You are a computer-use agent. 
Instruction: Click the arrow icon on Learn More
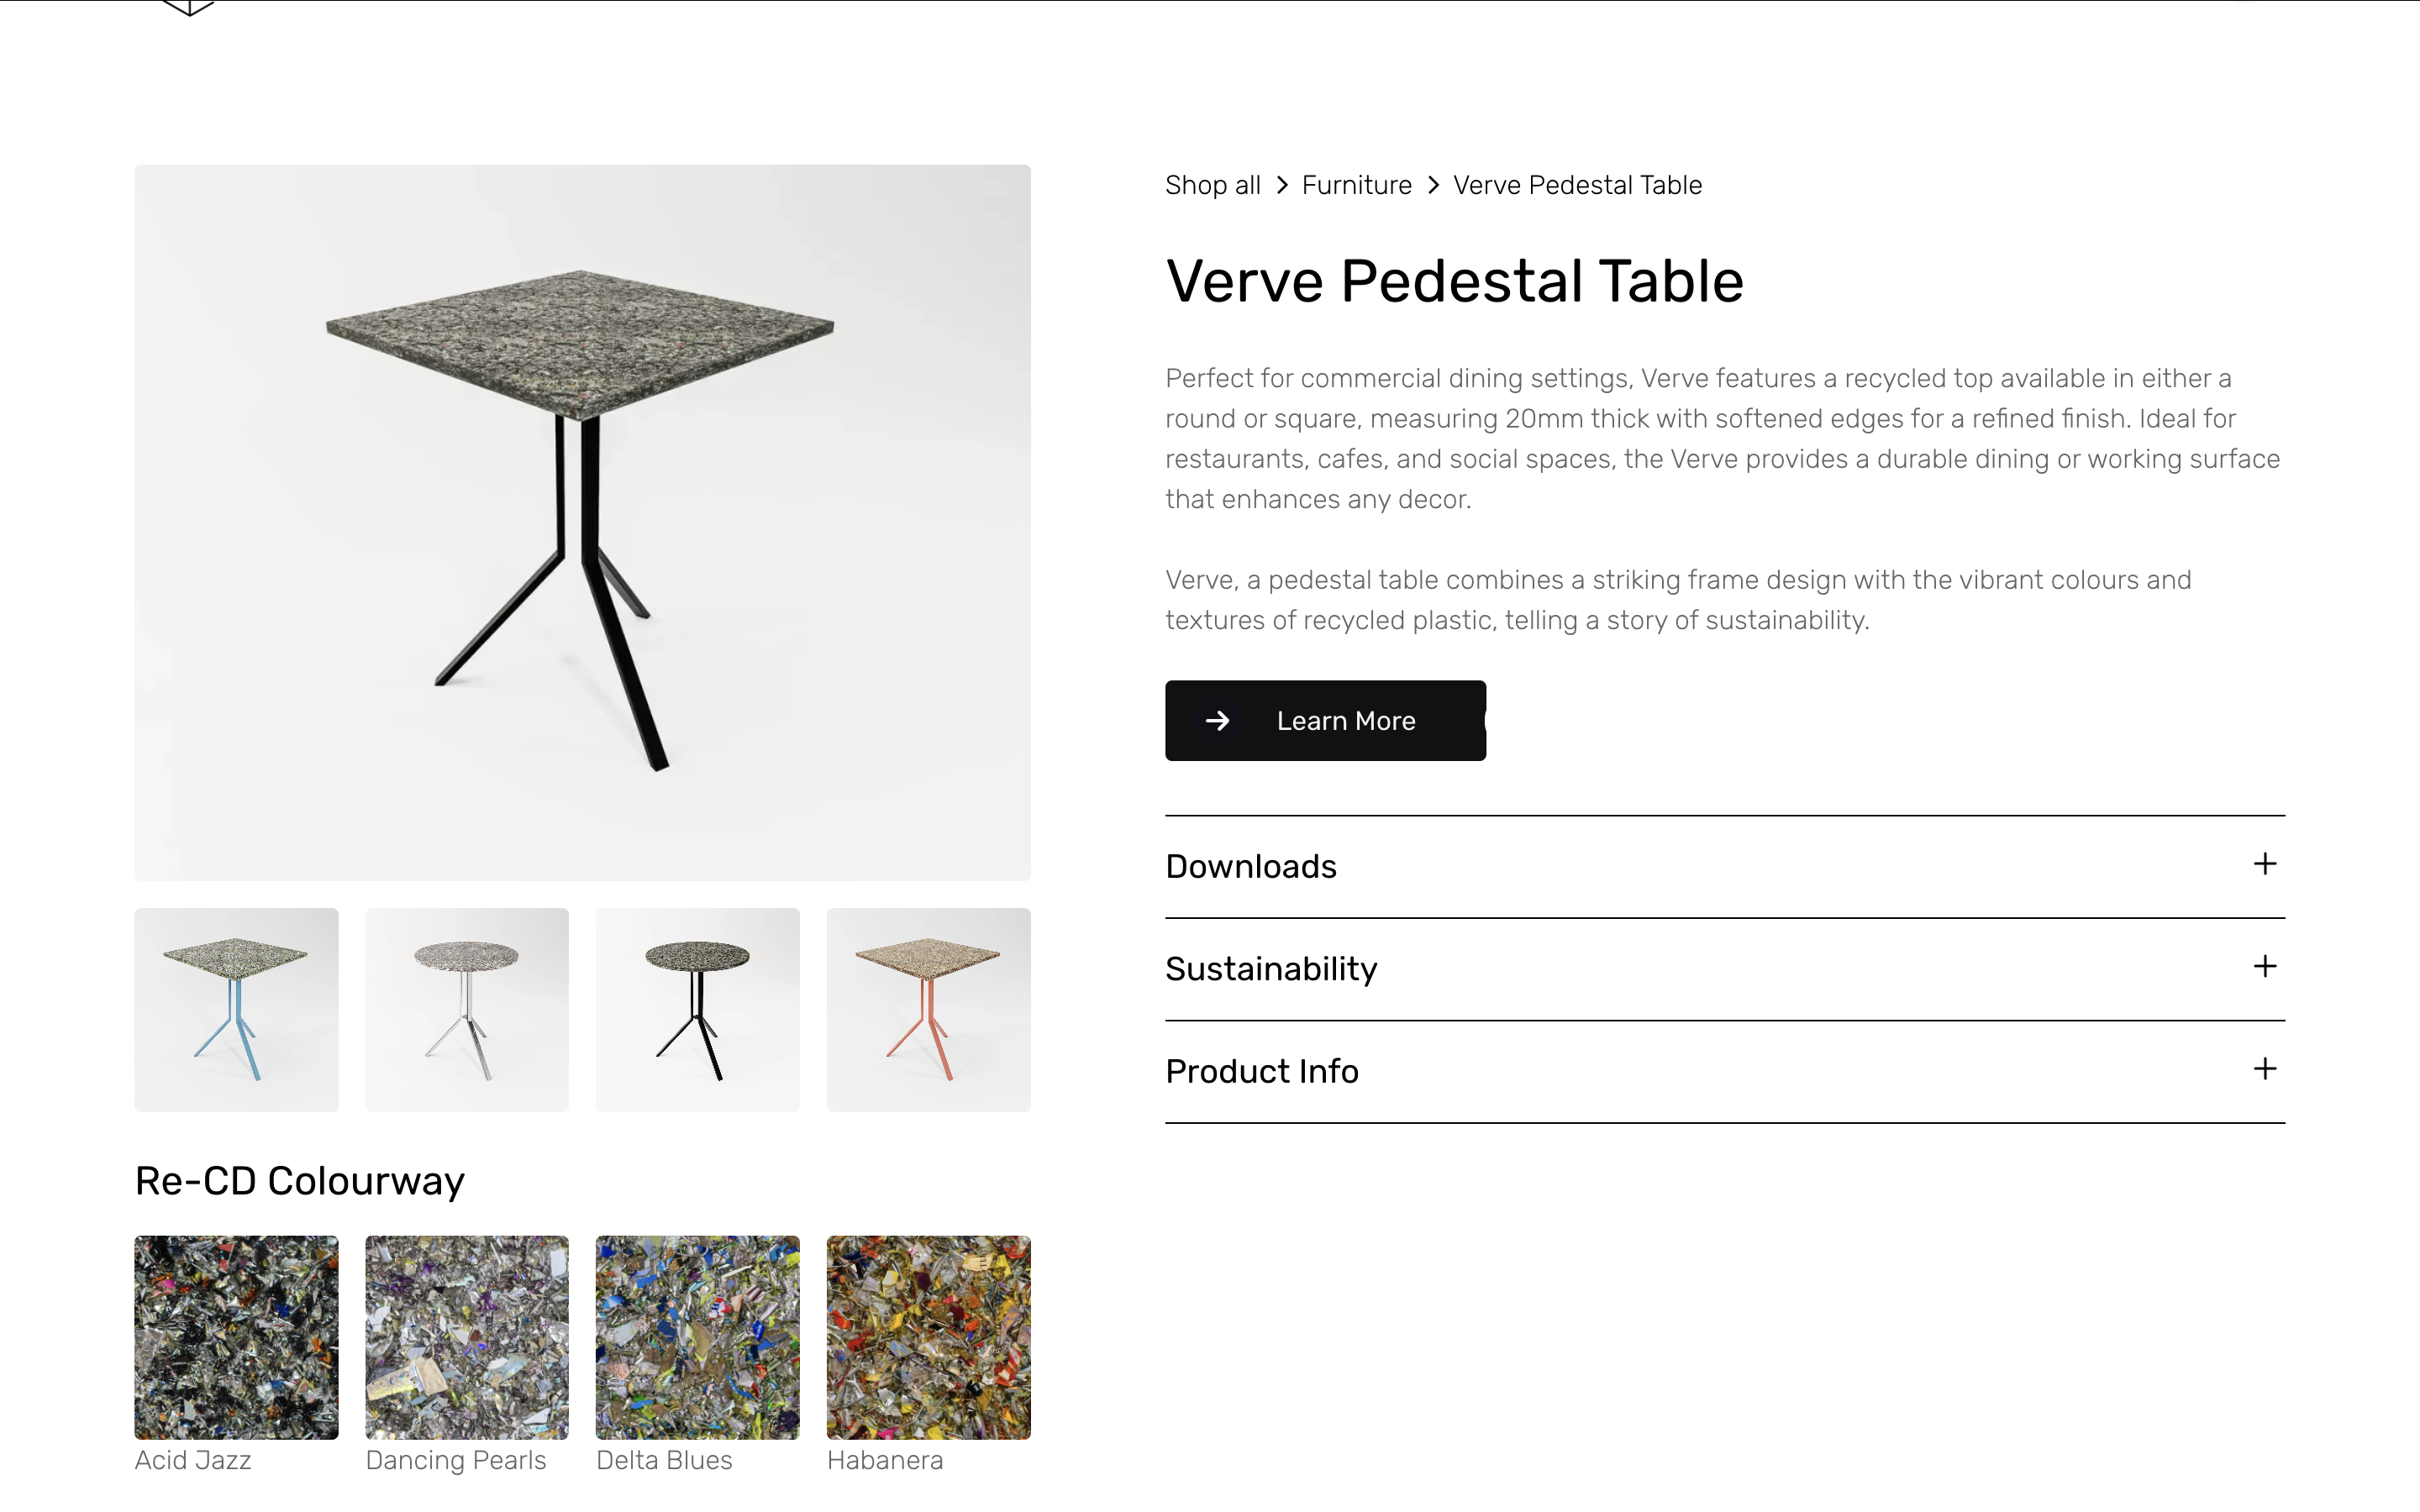coord(1217,721)
